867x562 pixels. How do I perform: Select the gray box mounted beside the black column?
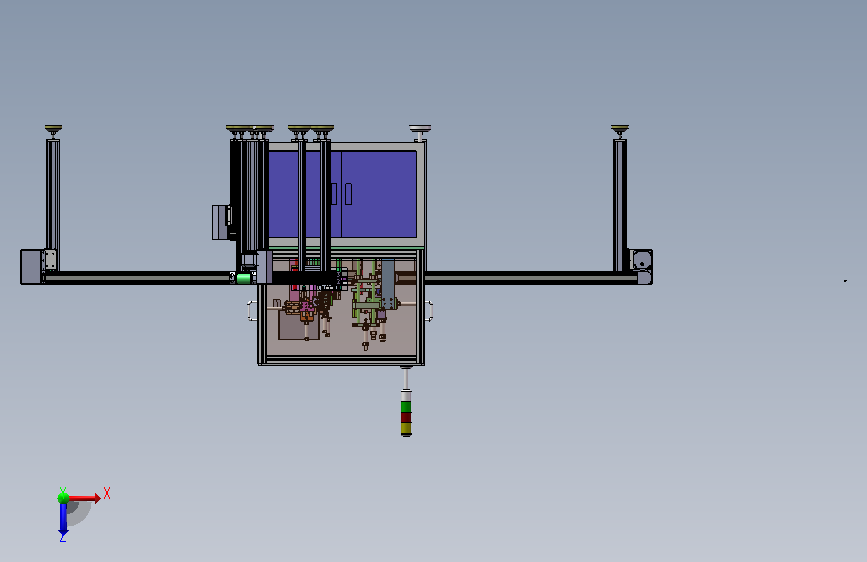tap(221, 222)
